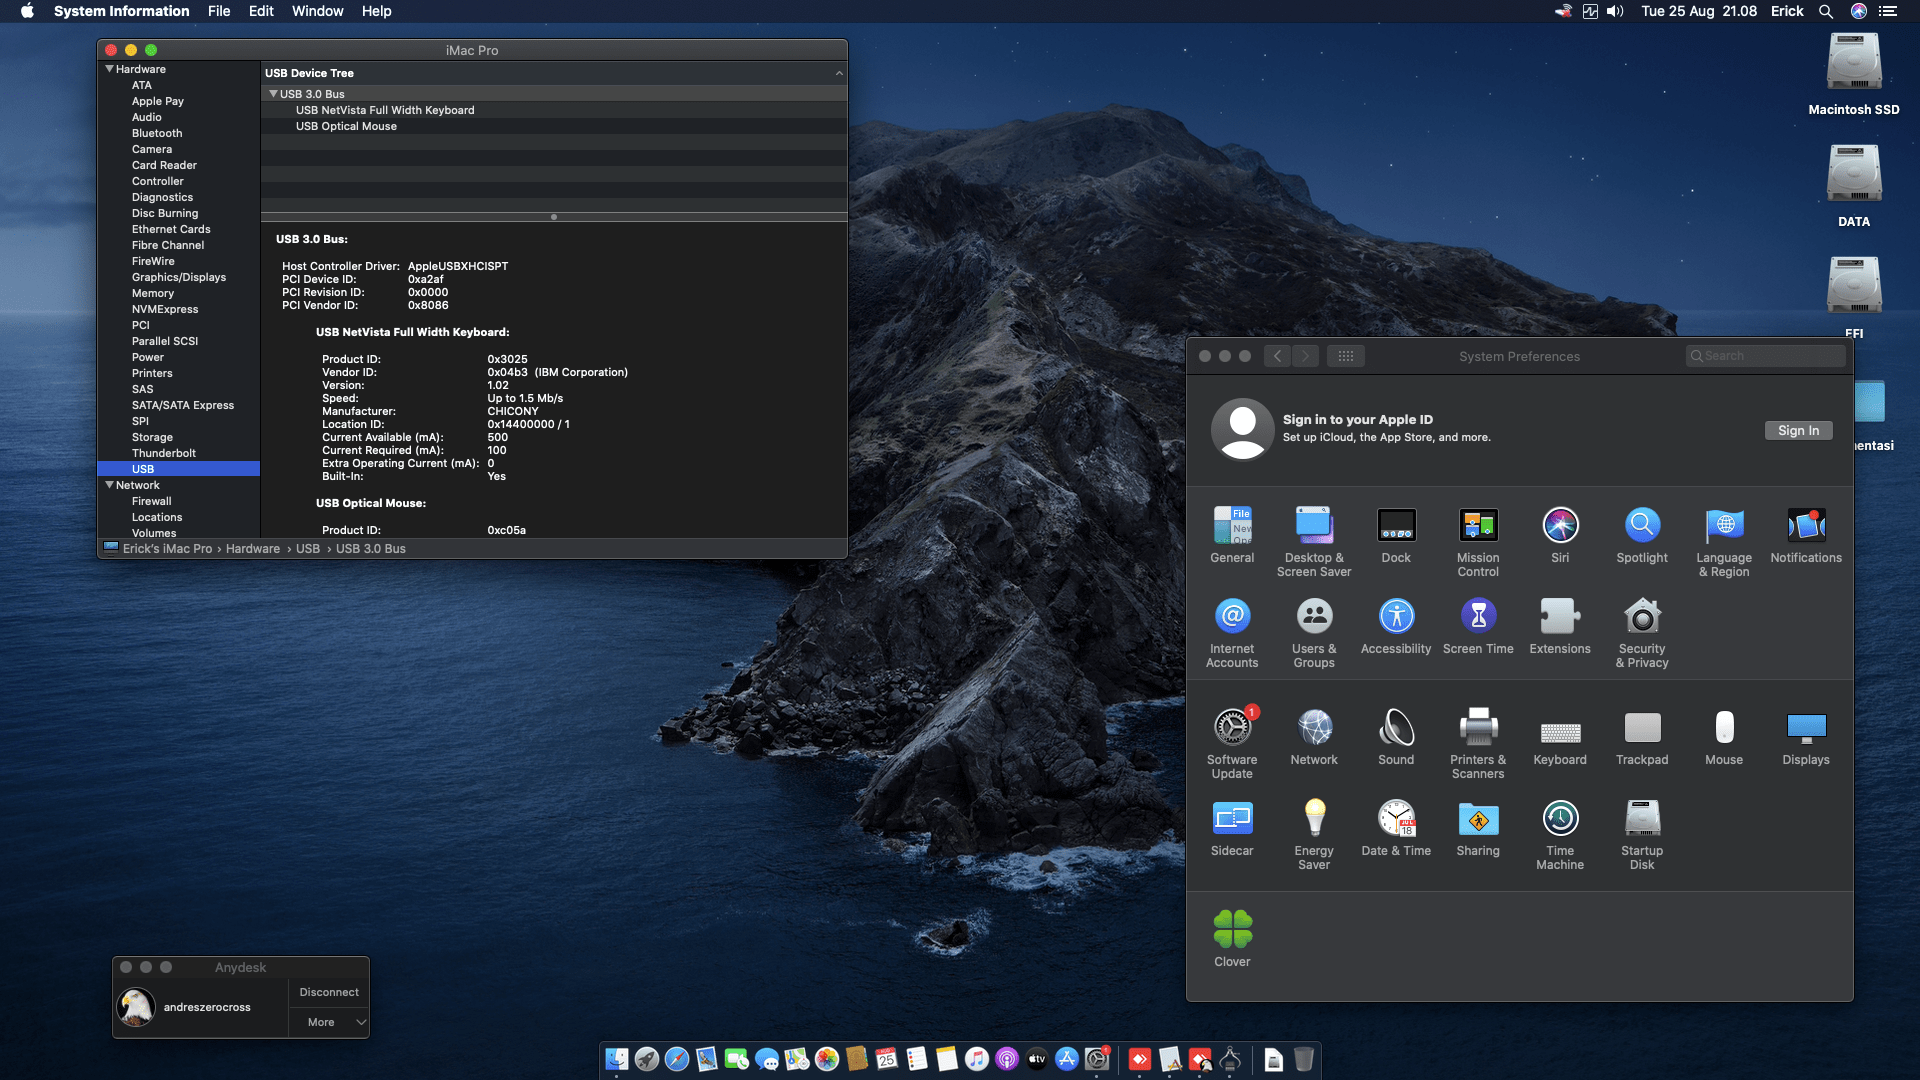Open Finder from the Dock
Screen dimensions: 1920x1080
click(x=617, y=1059)
